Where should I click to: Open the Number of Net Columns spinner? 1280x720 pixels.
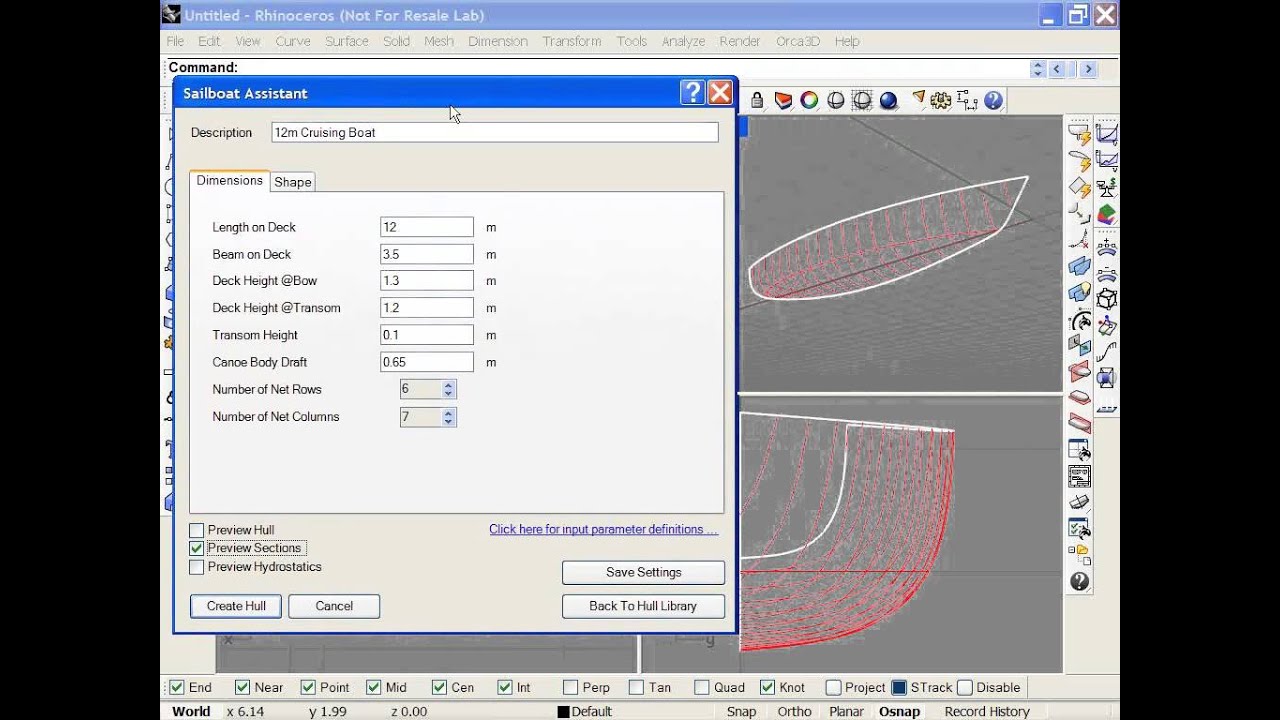448,417
